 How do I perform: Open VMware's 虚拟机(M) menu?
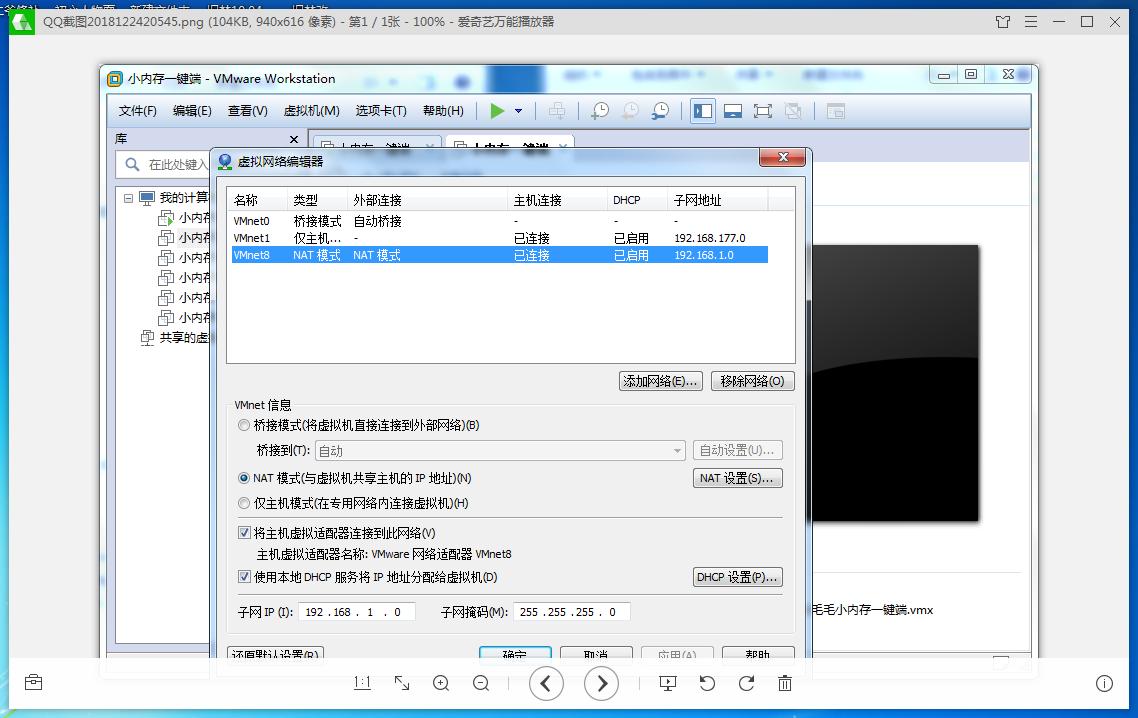pos(311,111)
